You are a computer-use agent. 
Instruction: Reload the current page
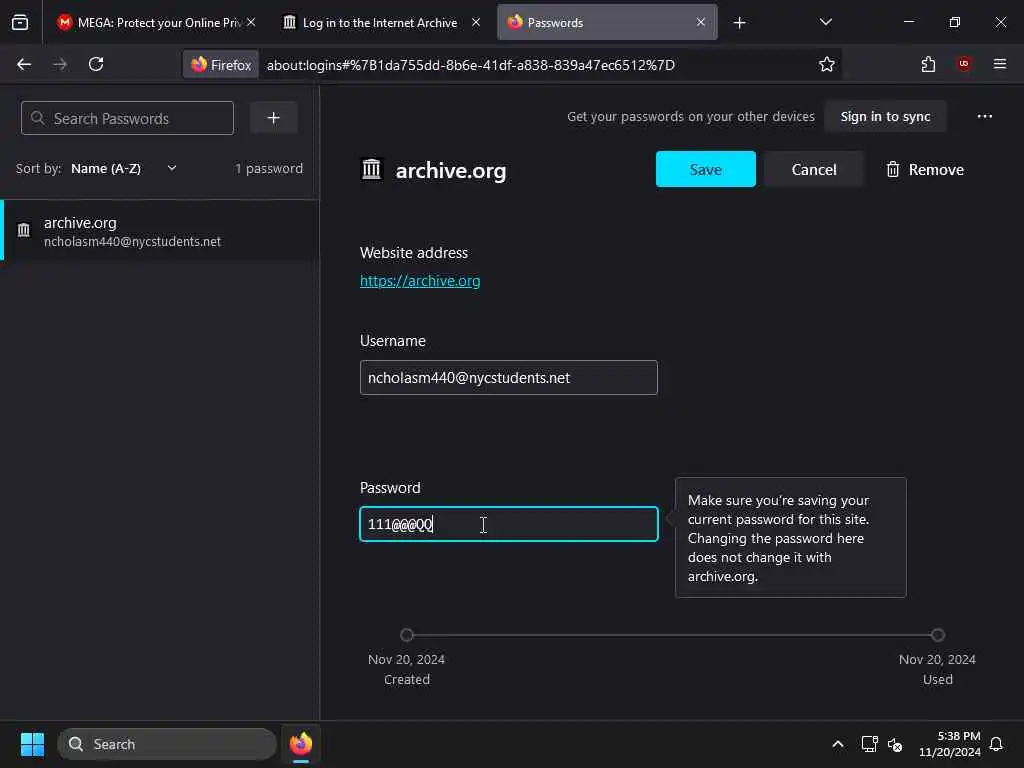coord(96,64)
